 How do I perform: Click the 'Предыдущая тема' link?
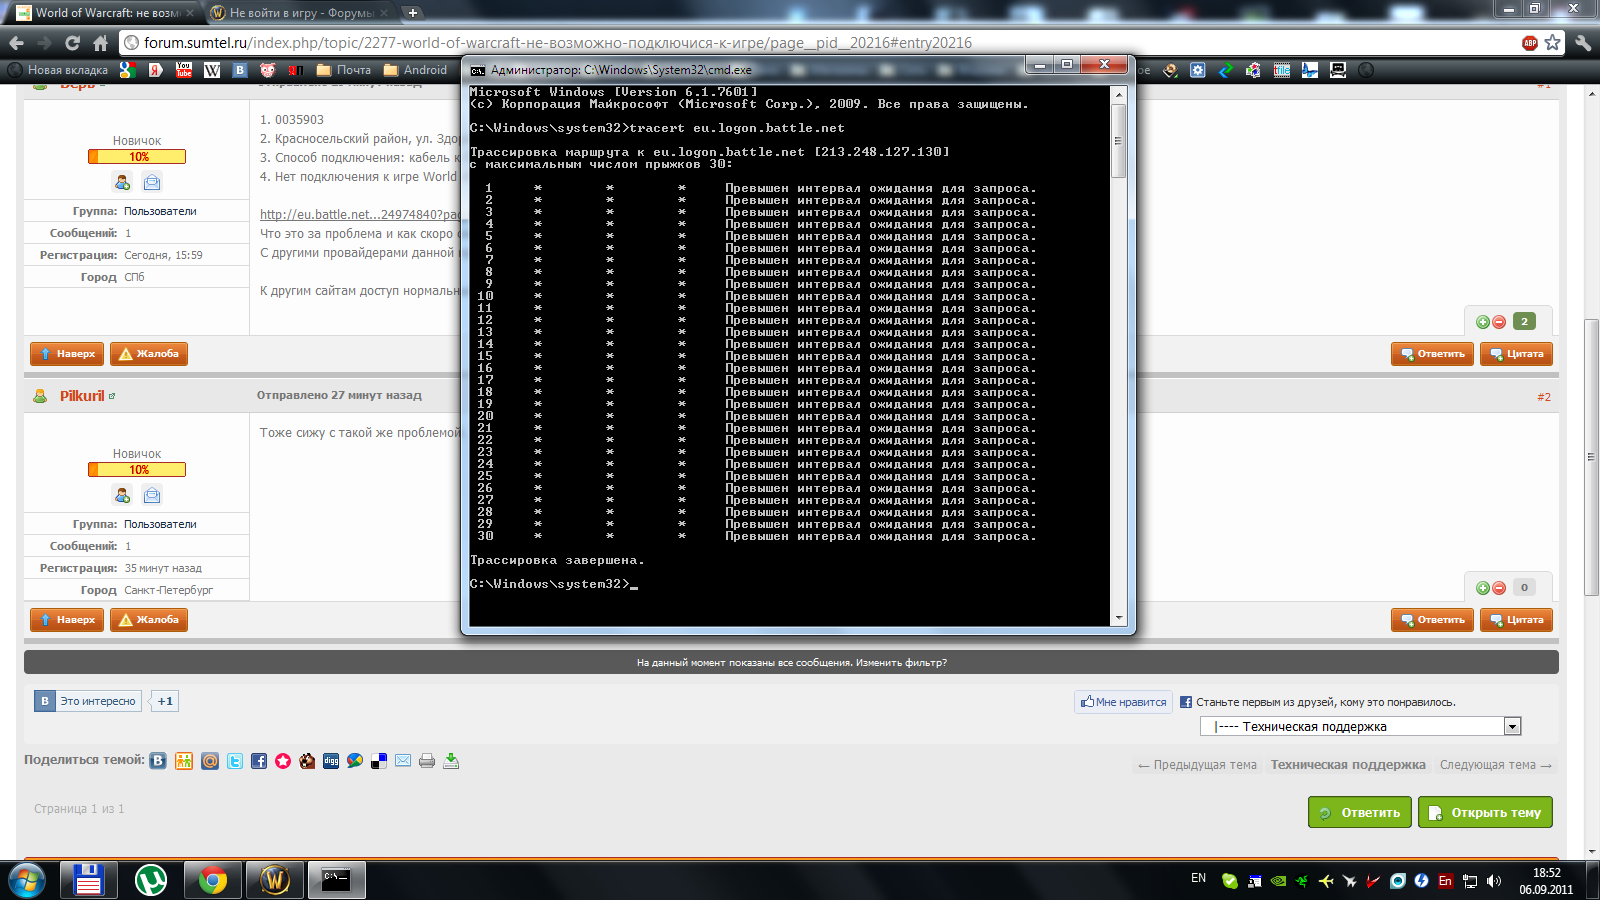(1197, 765)
